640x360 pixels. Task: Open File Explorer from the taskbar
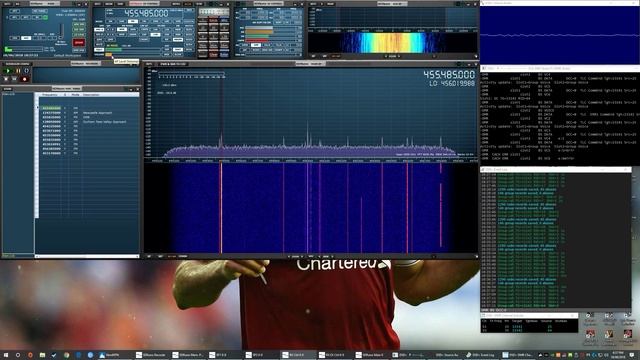42,355
